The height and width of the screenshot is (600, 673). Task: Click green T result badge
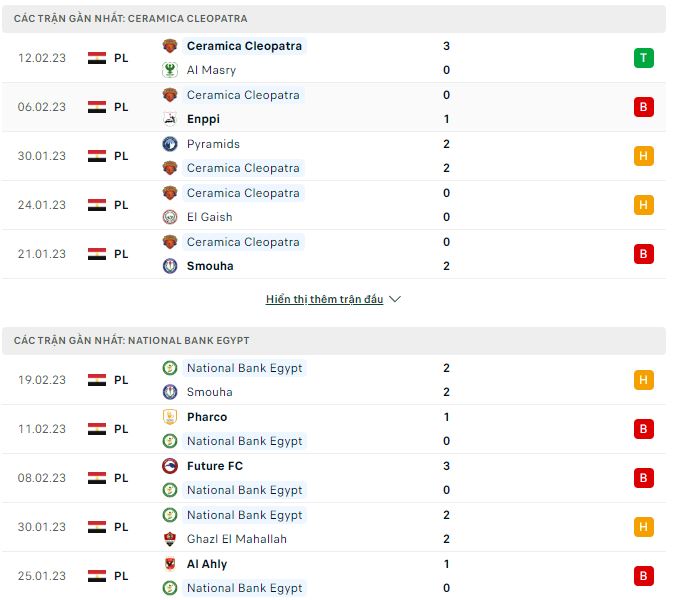point(643,58)
